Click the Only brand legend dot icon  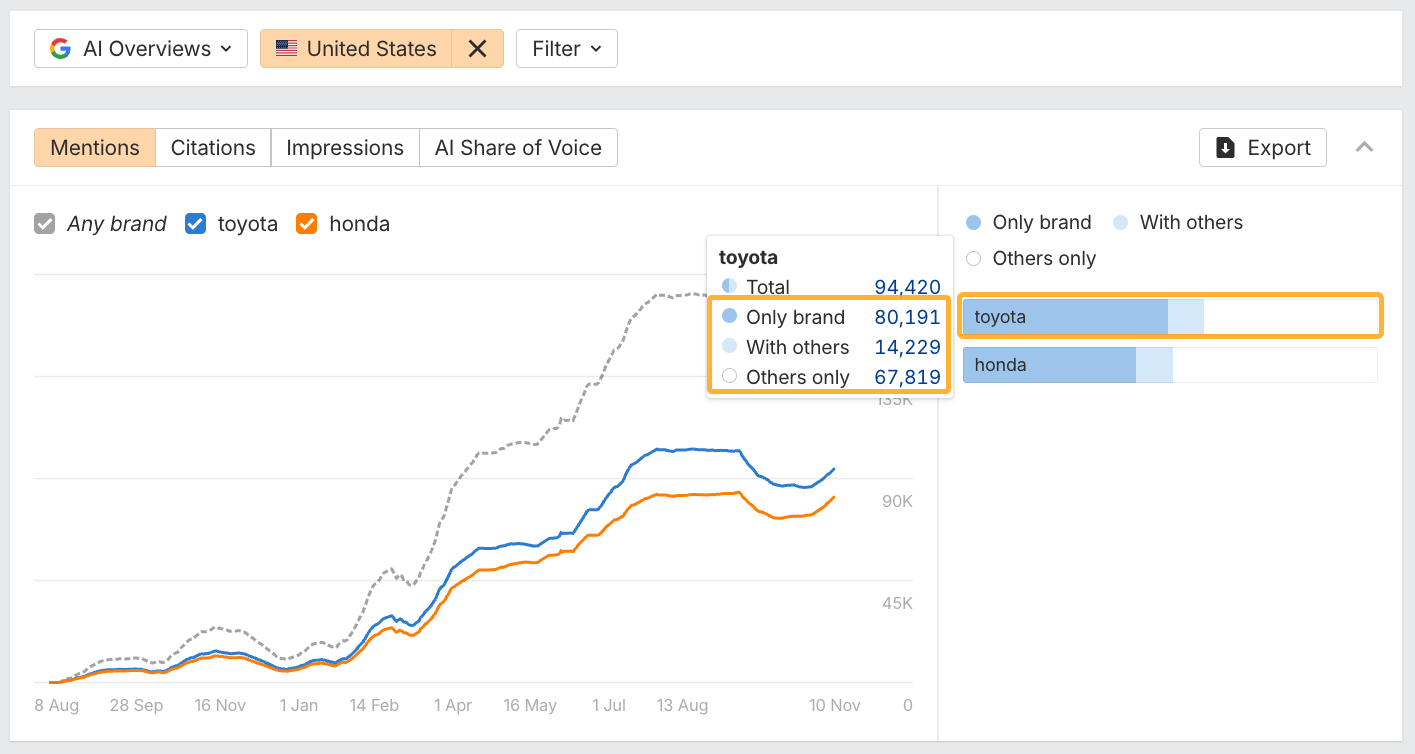click(x=974, y=222)
